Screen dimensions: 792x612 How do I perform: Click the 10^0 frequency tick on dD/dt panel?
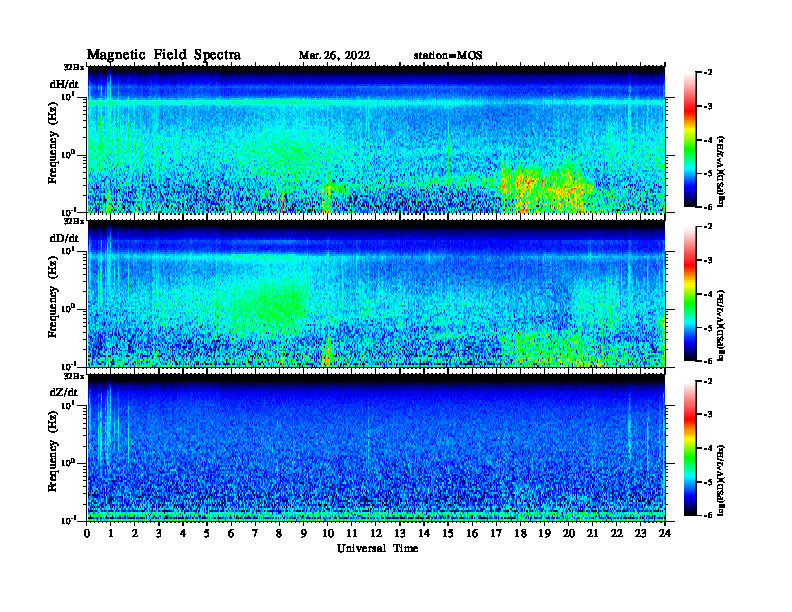pos(68,308)
